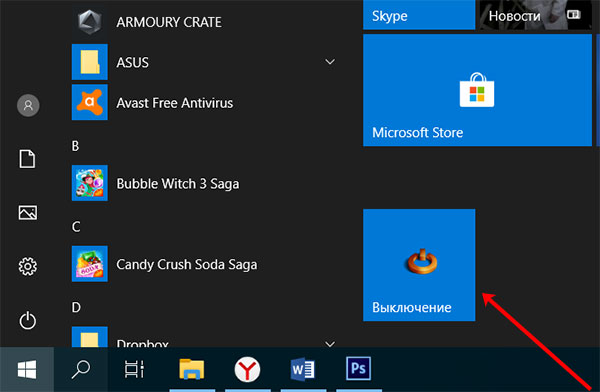
Task: Launch Avast Free Antivirus icon
Action: pos(90,103)
